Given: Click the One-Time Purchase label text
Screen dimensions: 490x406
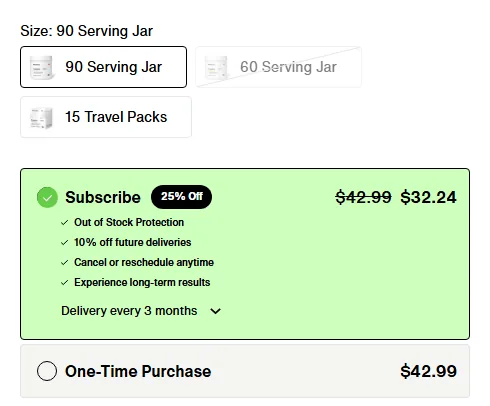Looking at the screenshot, I should coord(138,371).
